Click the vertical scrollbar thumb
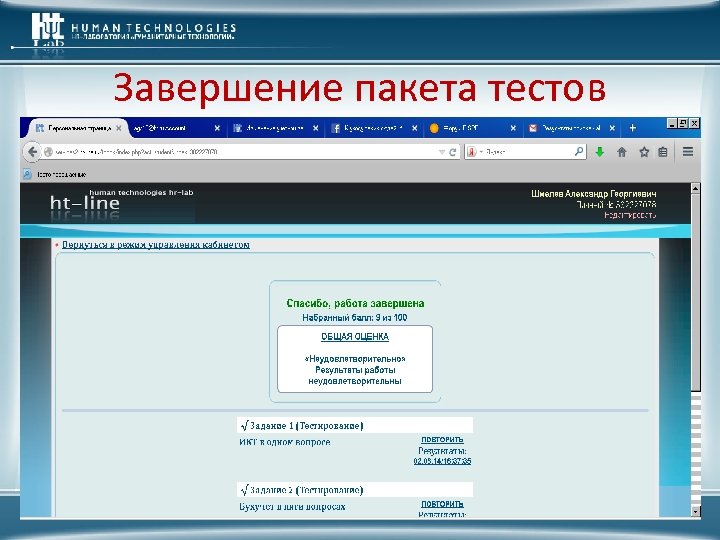 click(696, 292)
